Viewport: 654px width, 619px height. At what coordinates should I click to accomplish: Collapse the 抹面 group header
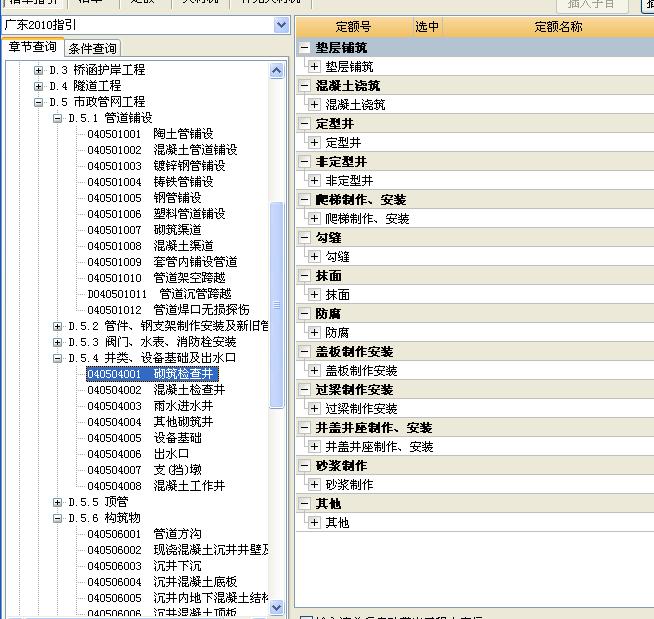point(304,276)
